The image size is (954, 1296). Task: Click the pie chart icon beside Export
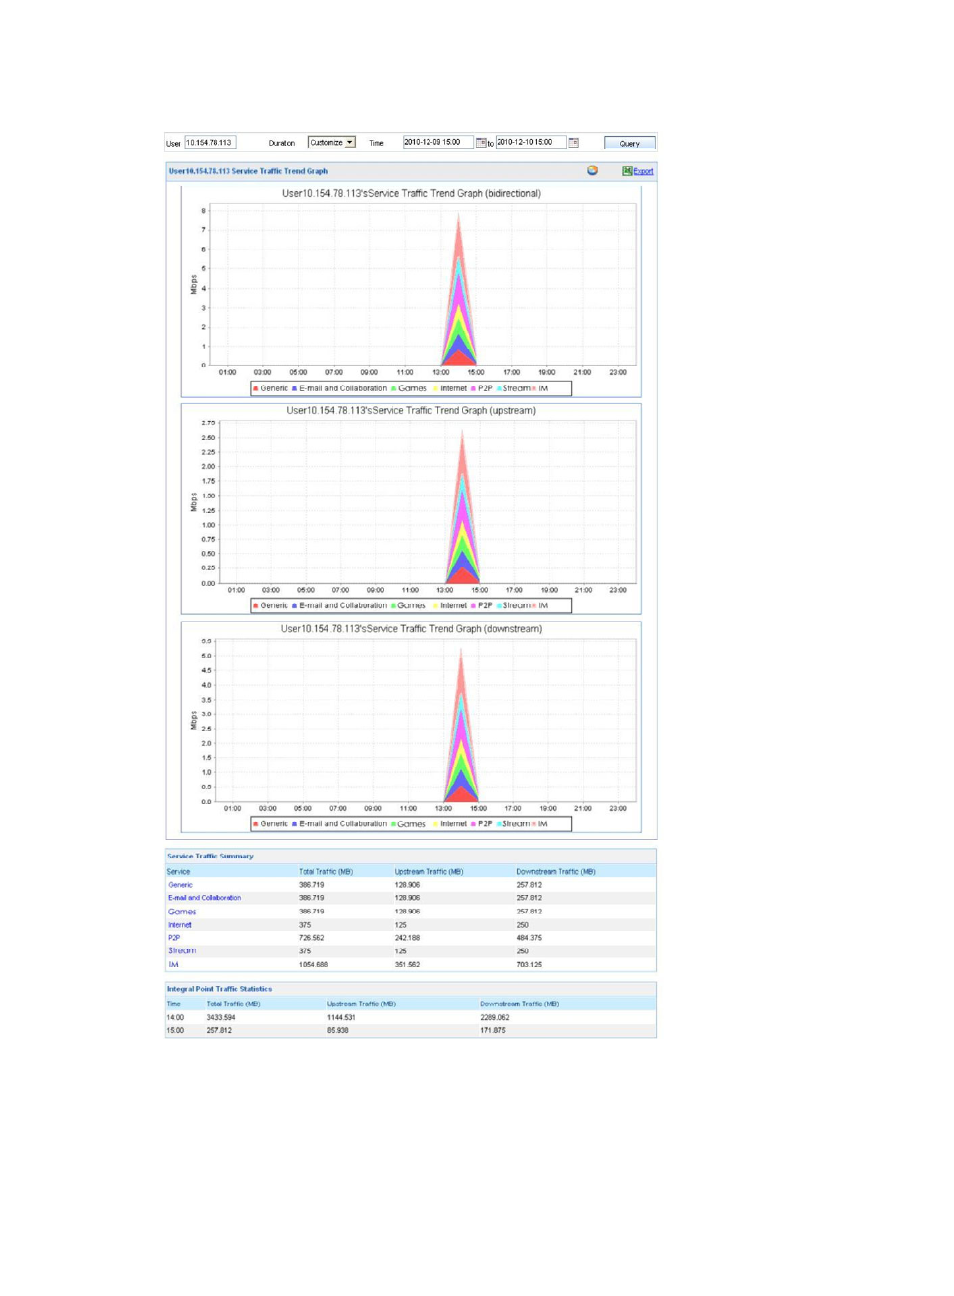[x=592, y=171]
